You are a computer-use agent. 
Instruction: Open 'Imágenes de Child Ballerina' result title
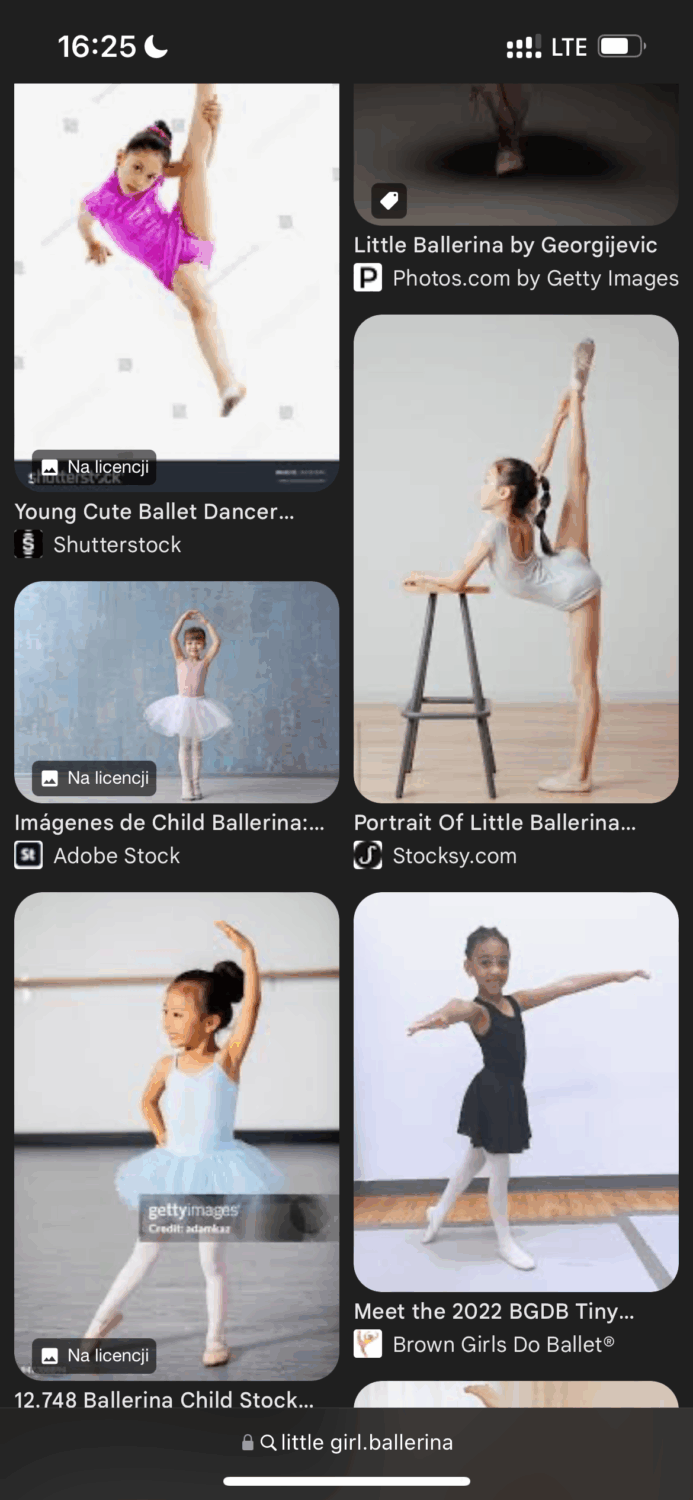[169, 823]
